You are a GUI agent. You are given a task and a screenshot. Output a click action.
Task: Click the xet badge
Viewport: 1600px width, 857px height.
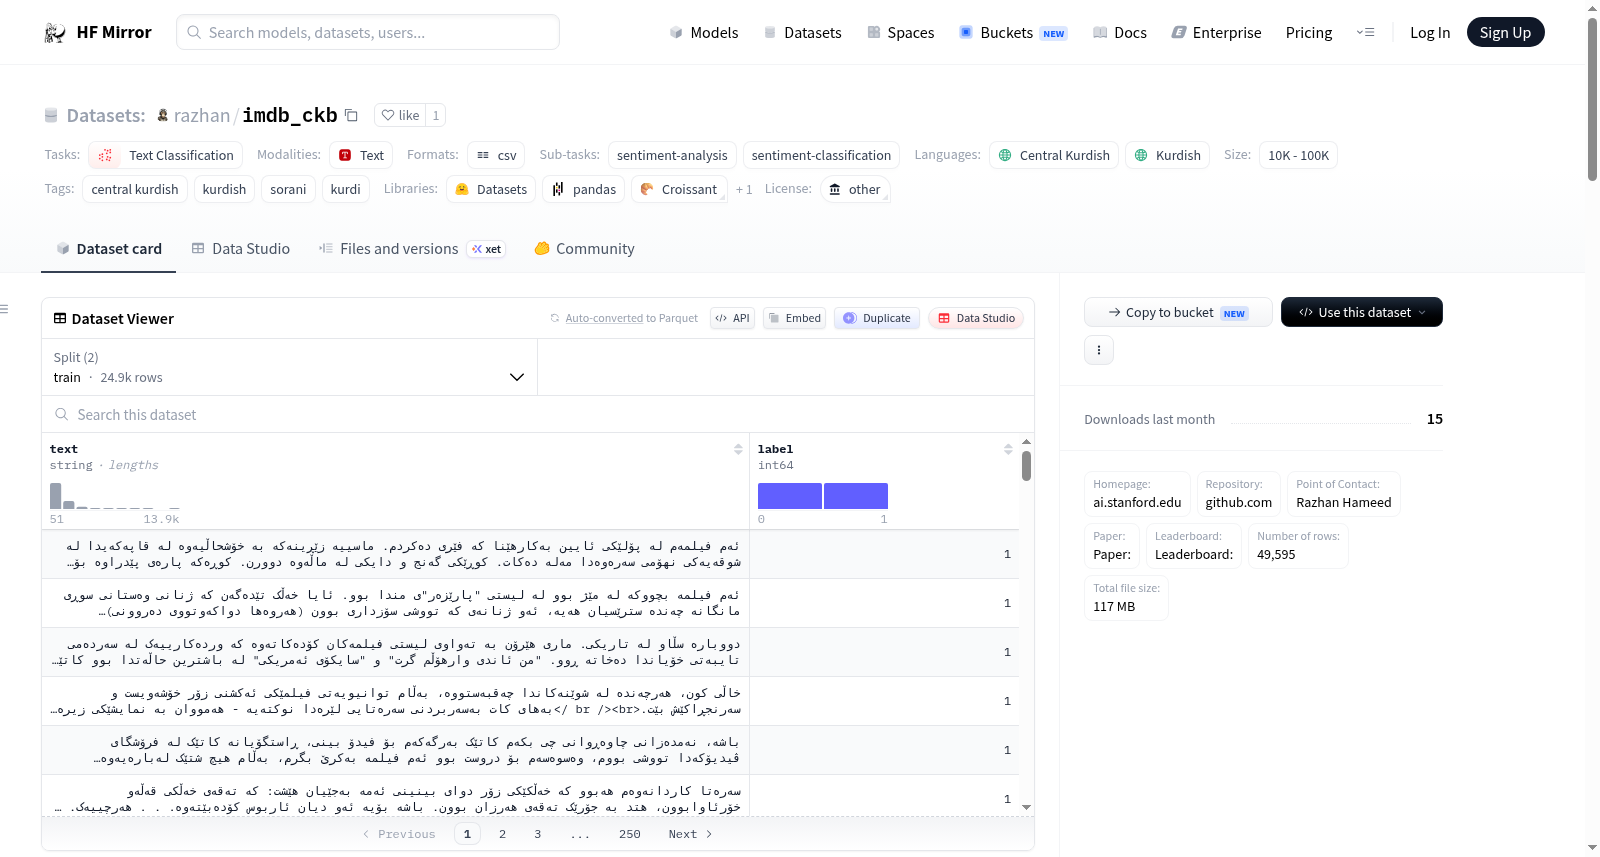pos(486,249)
